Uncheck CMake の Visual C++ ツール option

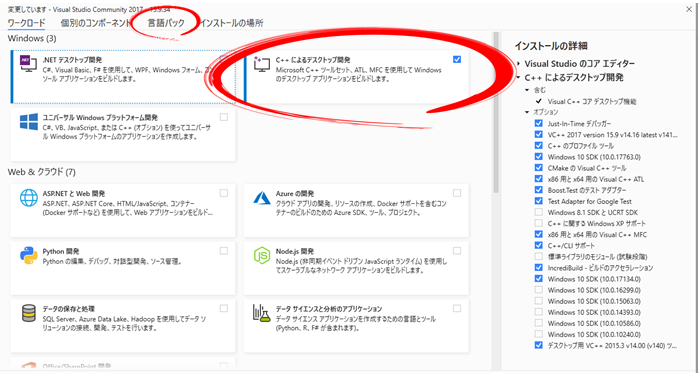pos(539,168)
